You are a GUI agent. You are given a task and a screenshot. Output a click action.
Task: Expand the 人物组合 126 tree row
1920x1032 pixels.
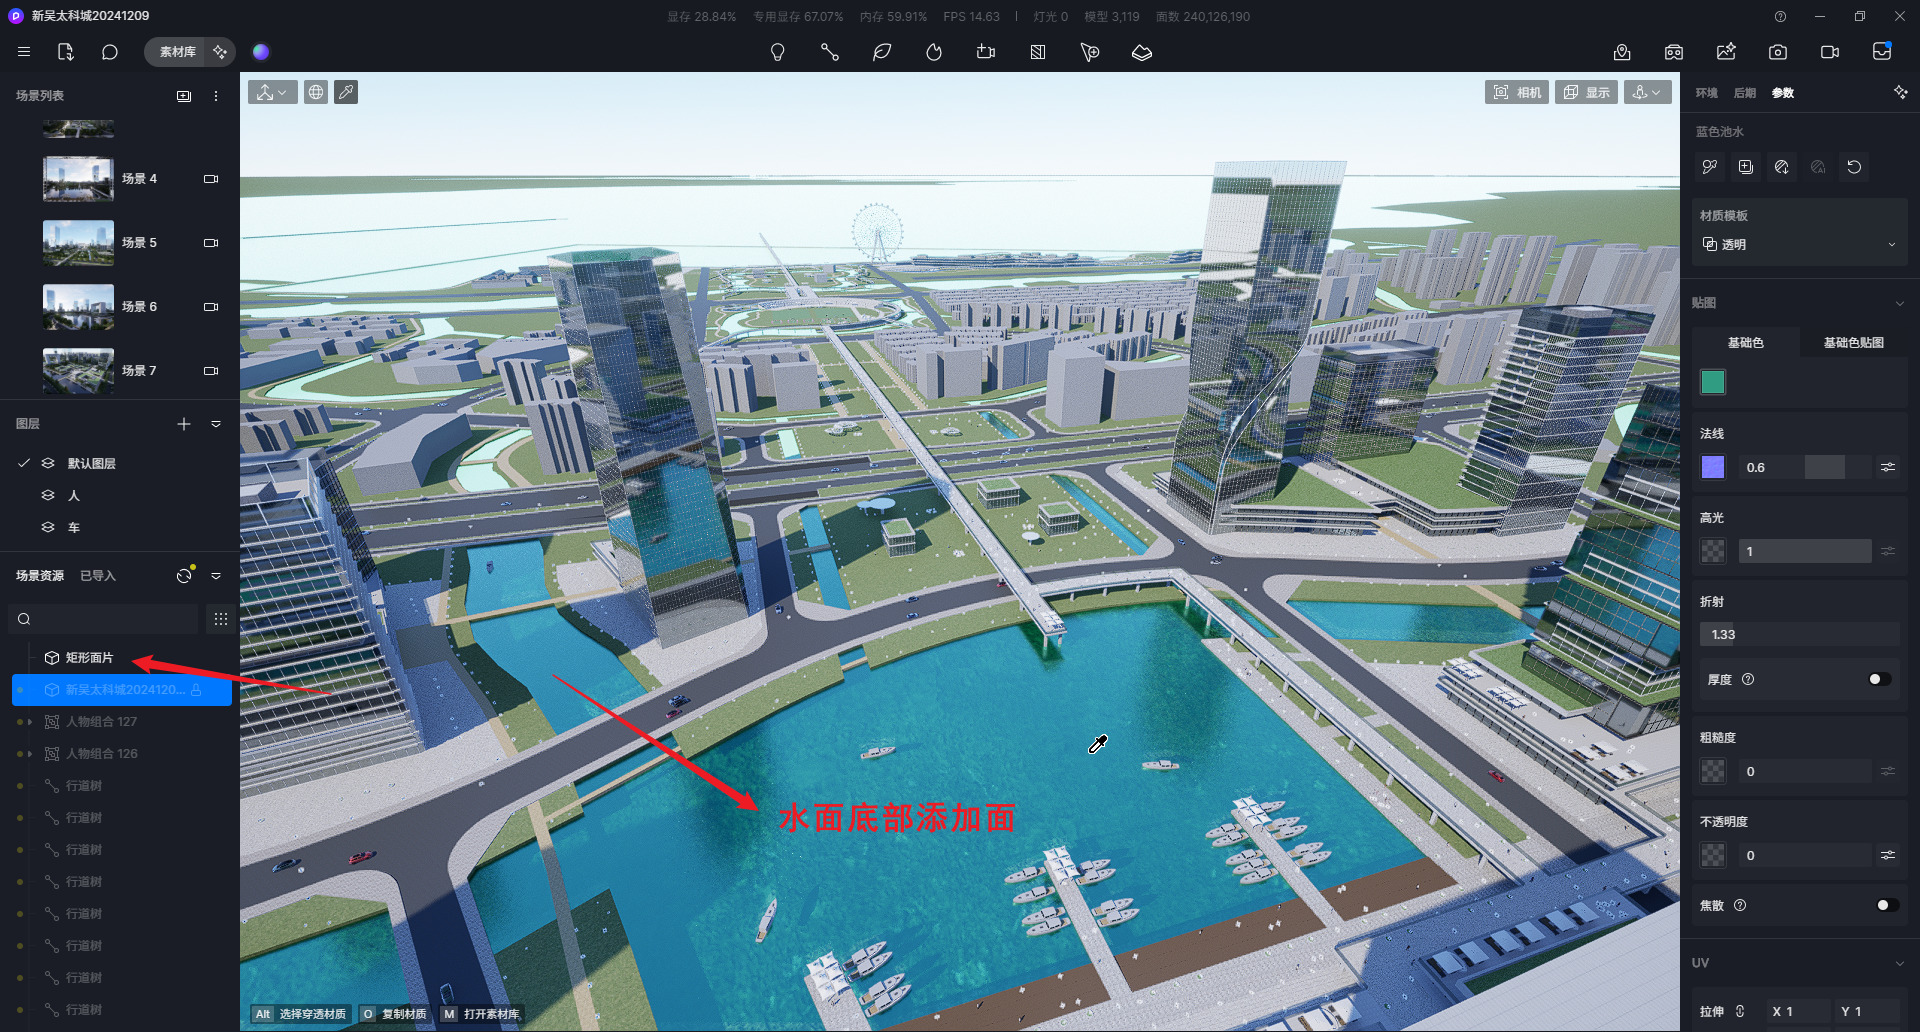click(30, 754)
